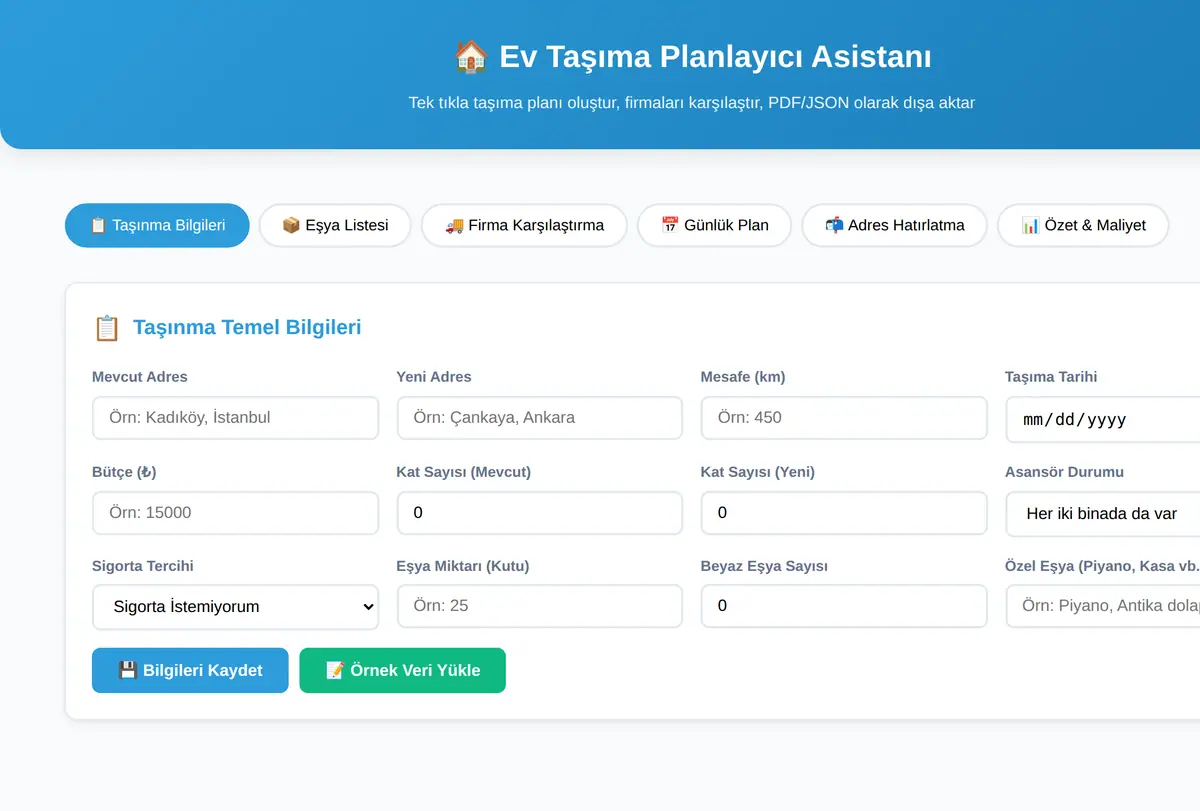Focus the Kat Sayısı (Yeni) field
Viewport: 1200px width, 811px height.
point(844,513)
